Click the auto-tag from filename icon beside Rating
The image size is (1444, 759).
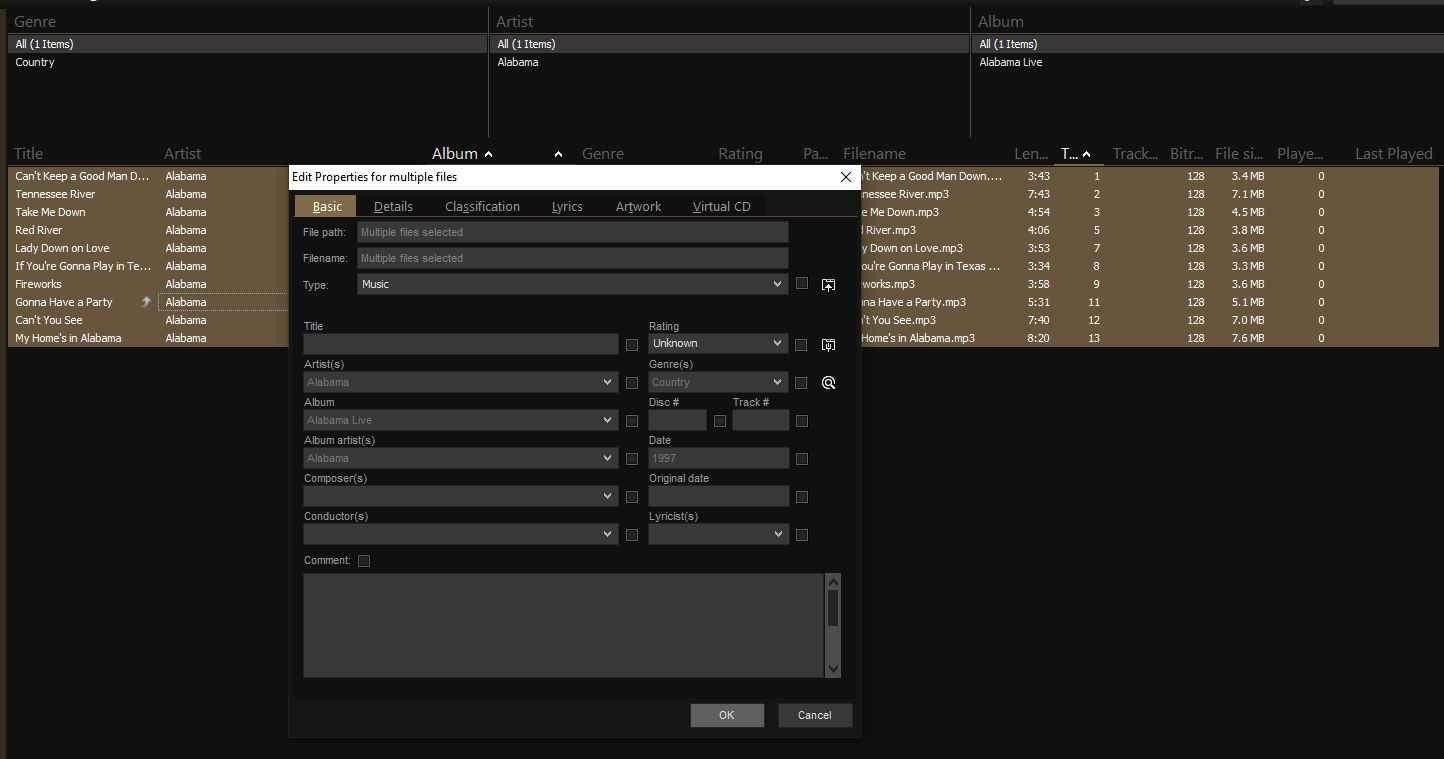point(828,345)
